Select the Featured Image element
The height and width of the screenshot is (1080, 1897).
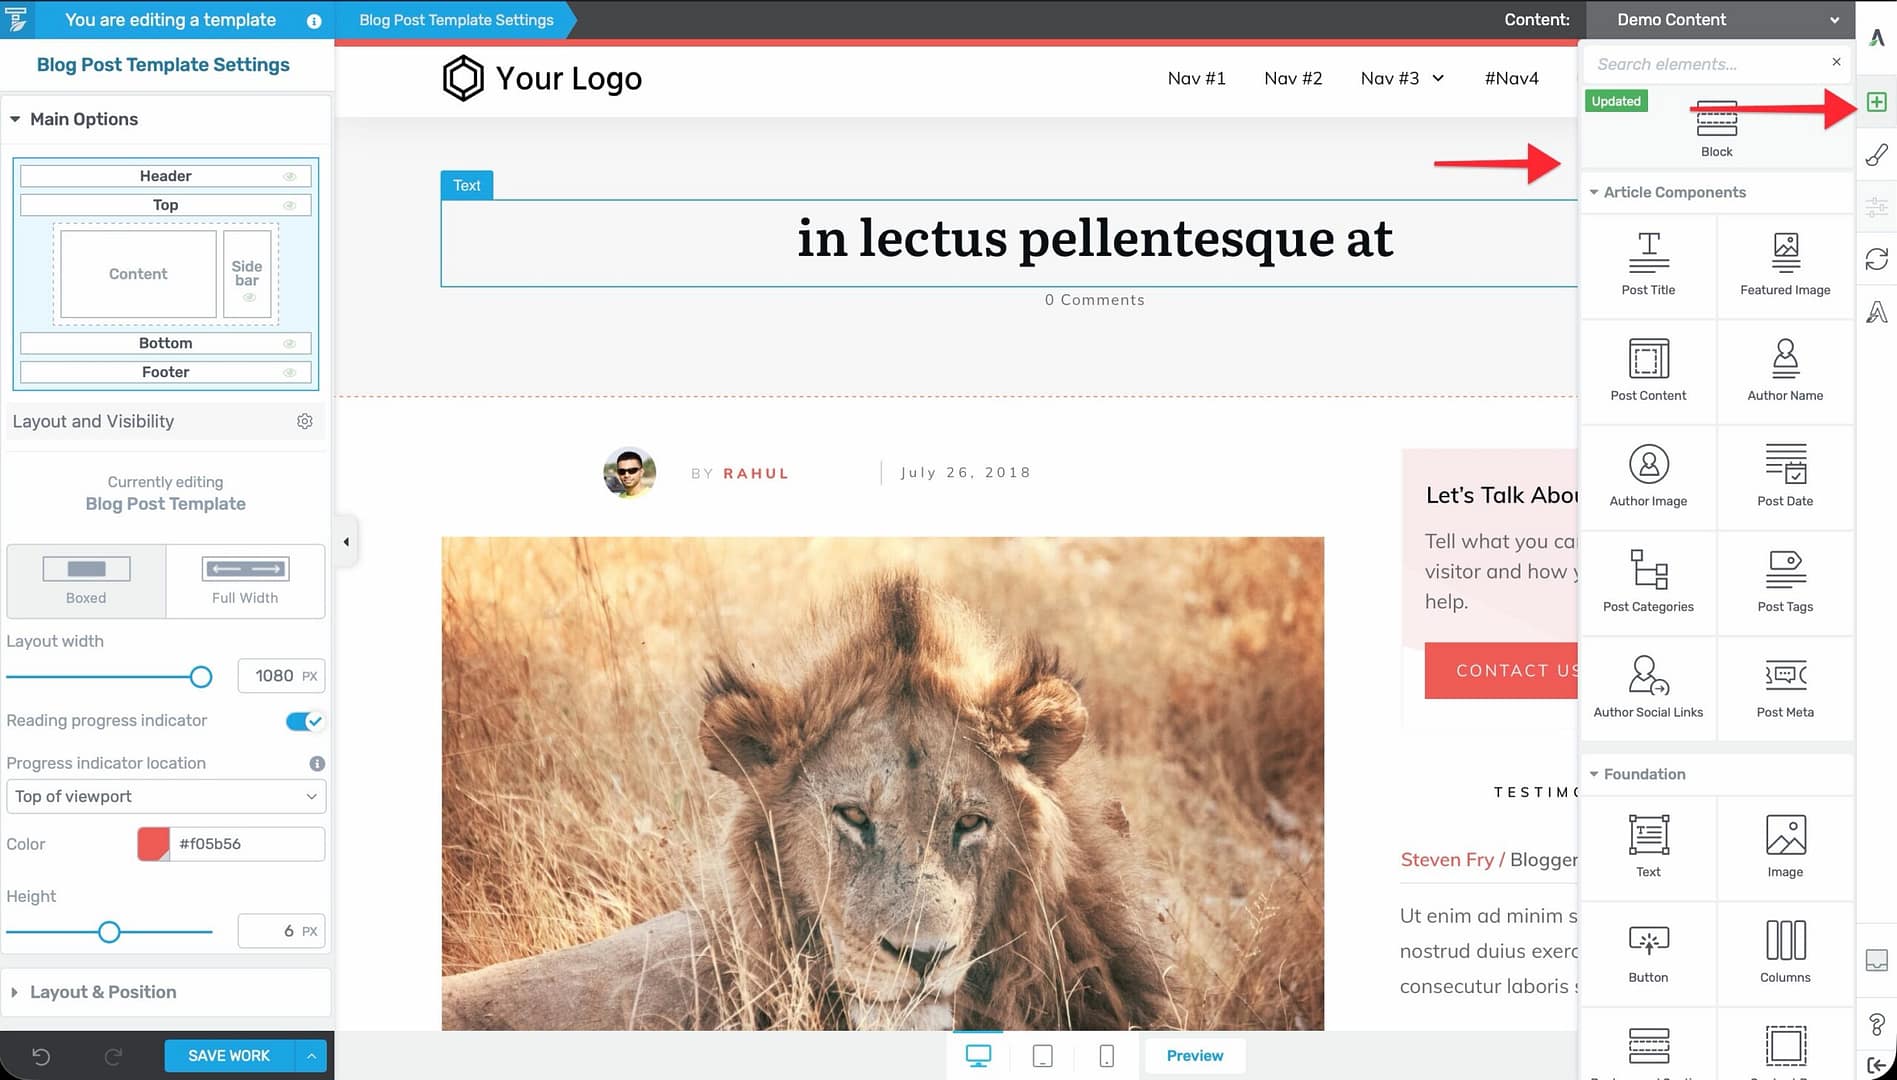pyautogui.click(x=1785, y=264)
